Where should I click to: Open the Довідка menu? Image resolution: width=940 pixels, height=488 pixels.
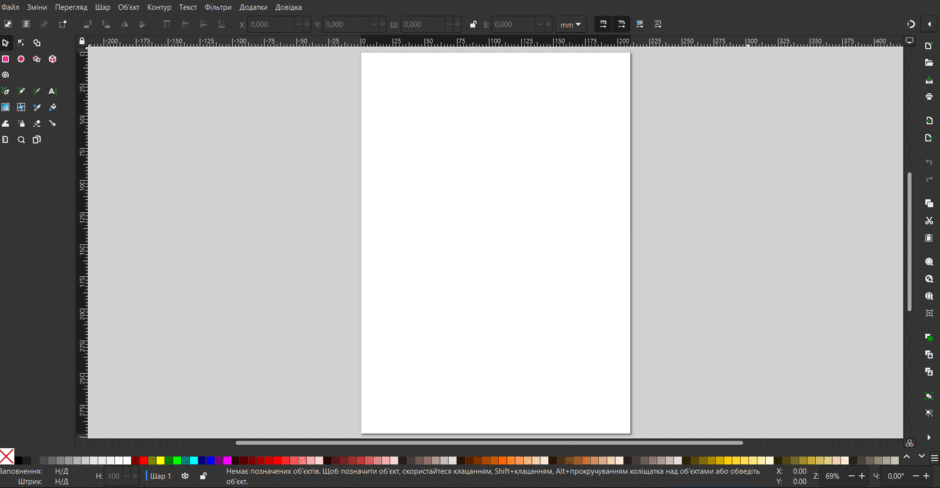click(x=288, y=7)
